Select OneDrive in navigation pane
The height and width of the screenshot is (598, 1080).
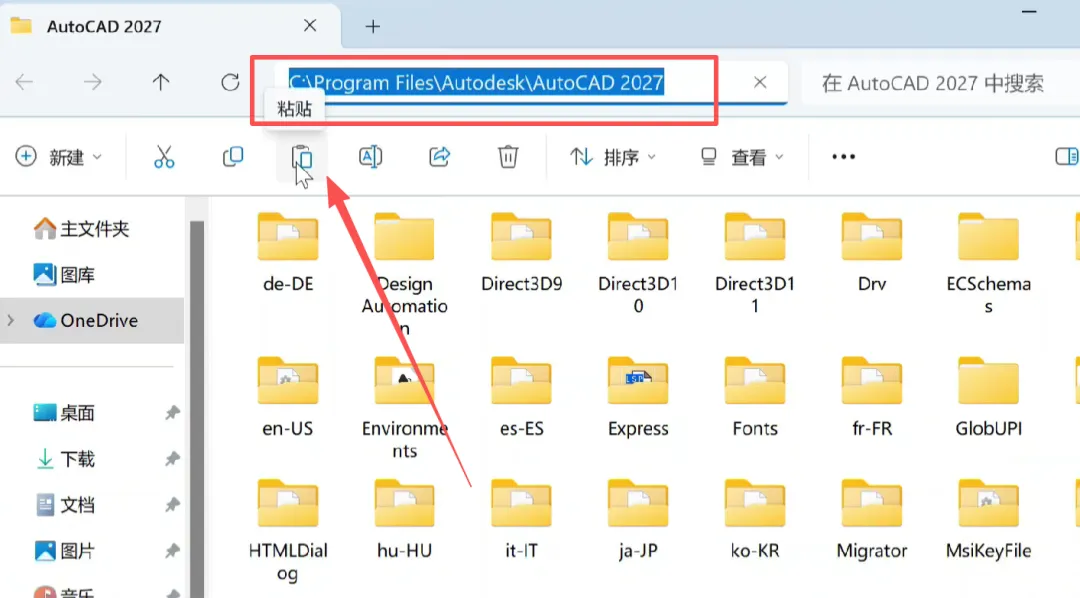[x=92, y=320]
